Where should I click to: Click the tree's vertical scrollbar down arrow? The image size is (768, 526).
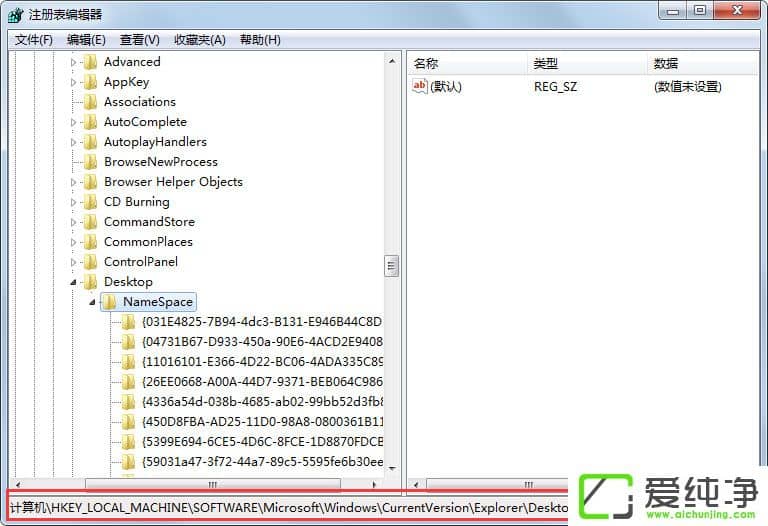[392, 468]
